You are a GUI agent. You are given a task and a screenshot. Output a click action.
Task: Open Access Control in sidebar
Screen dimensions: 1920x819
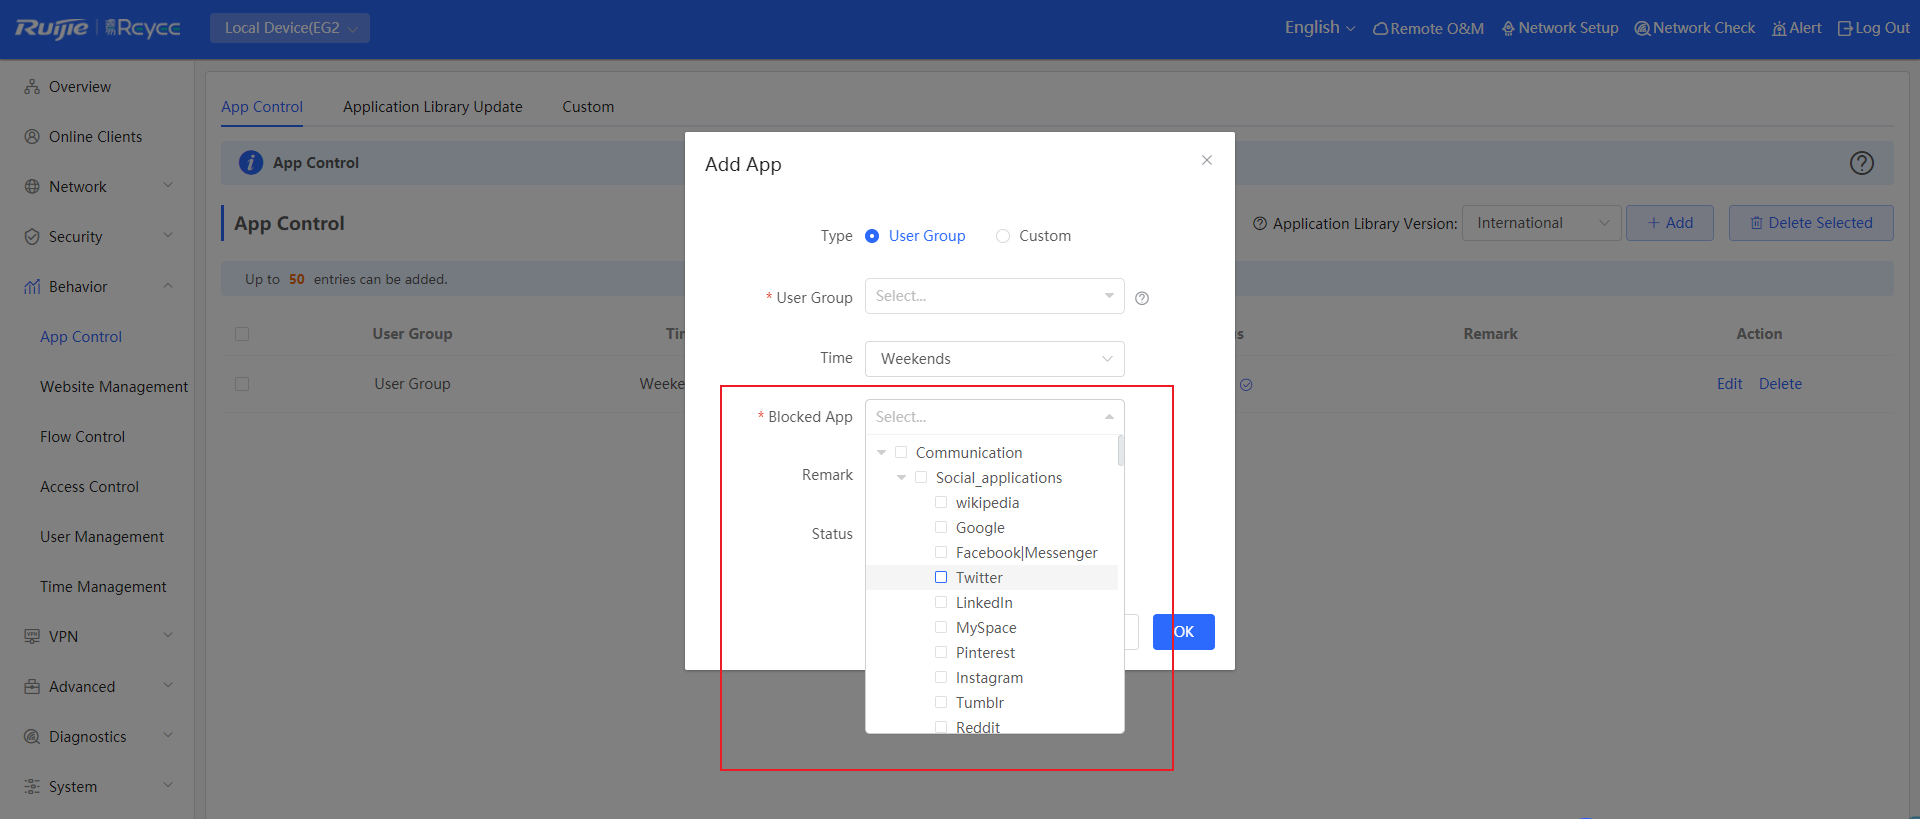click(x=90, y=487)
